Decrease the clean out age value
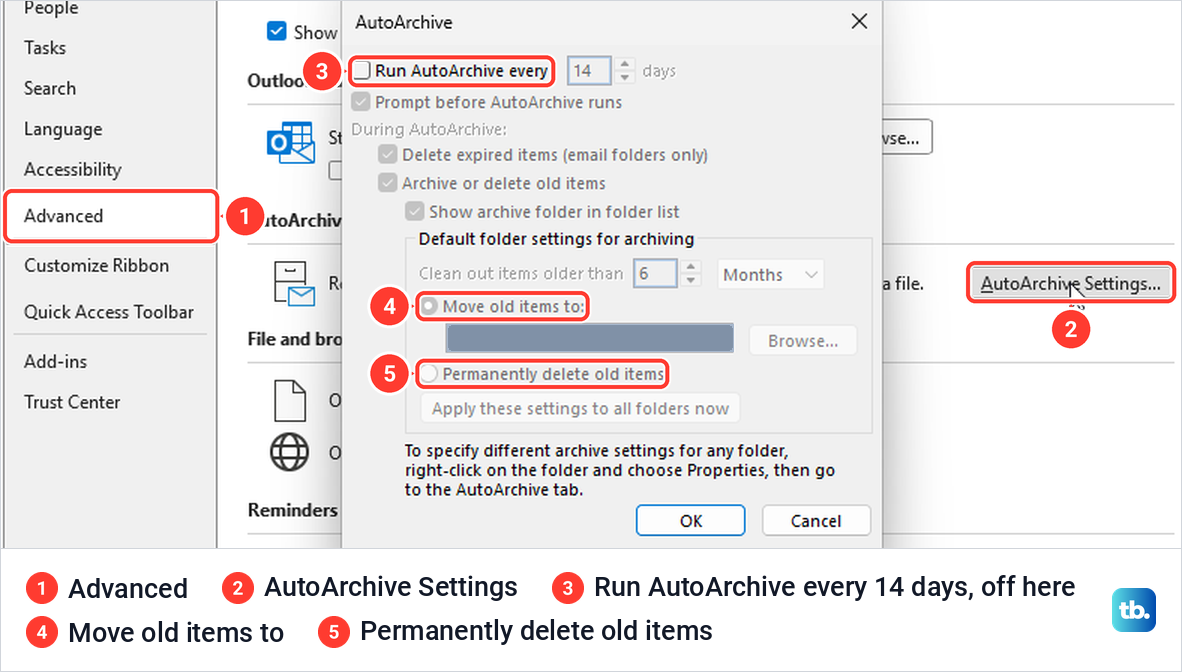 pos(691,281)
